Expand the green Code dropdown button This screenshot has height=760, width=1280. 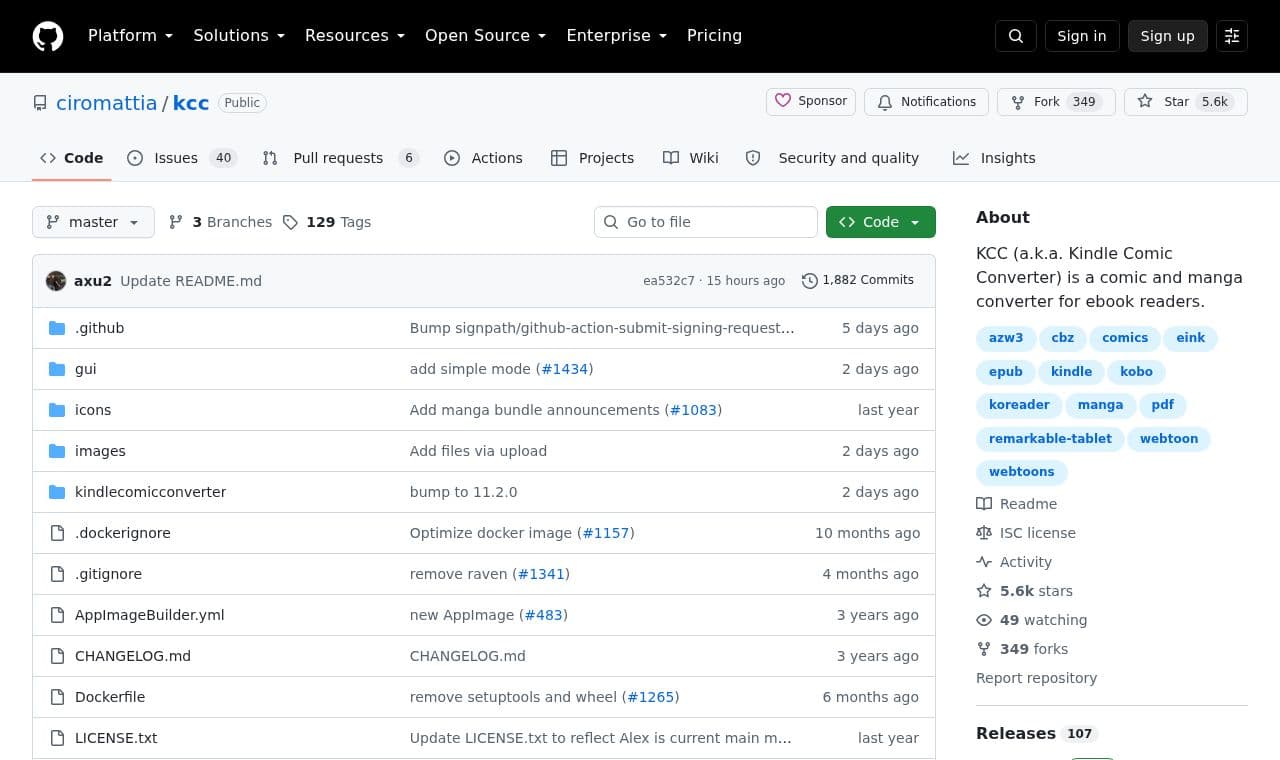[881, 222]
